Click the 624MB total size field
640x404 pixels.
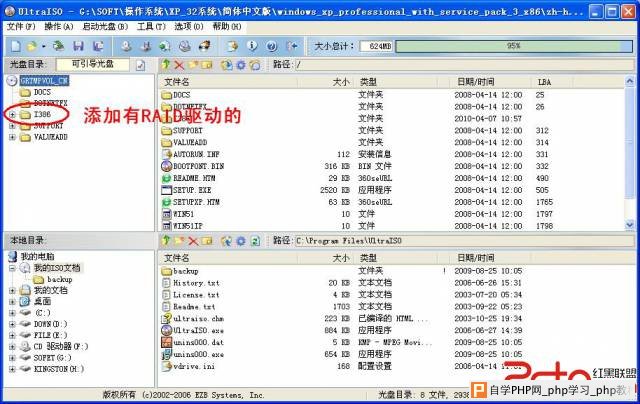pos(376,46)
